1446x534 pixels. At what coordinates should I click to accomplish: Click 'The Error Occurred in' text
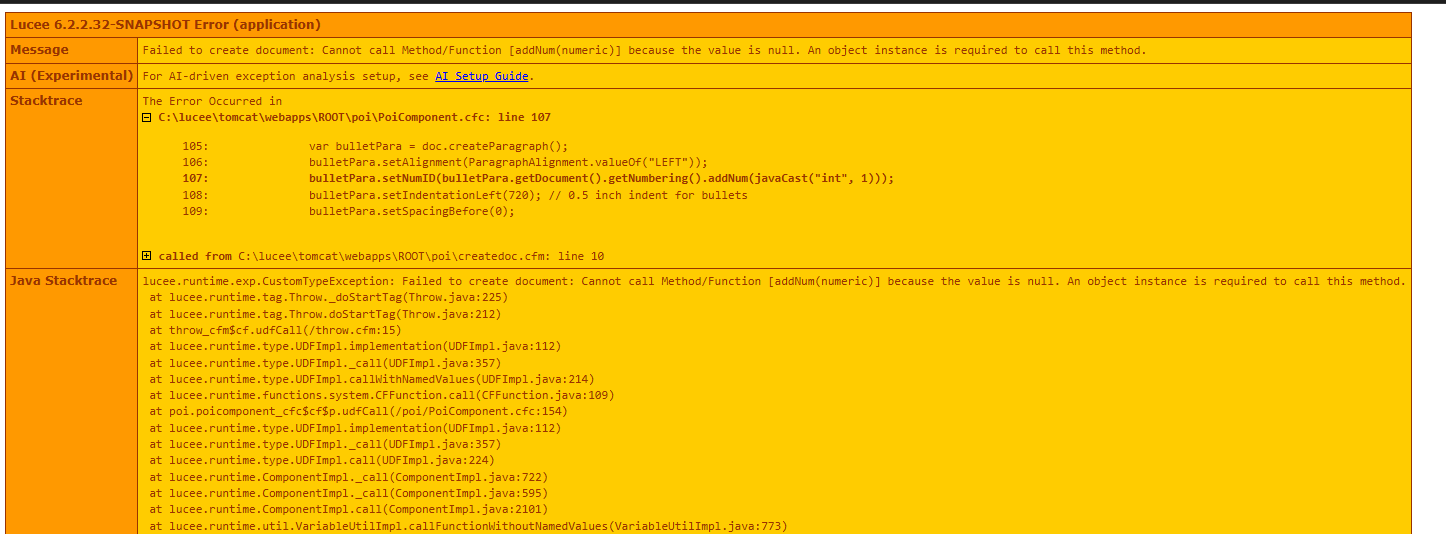pos(212,101)
